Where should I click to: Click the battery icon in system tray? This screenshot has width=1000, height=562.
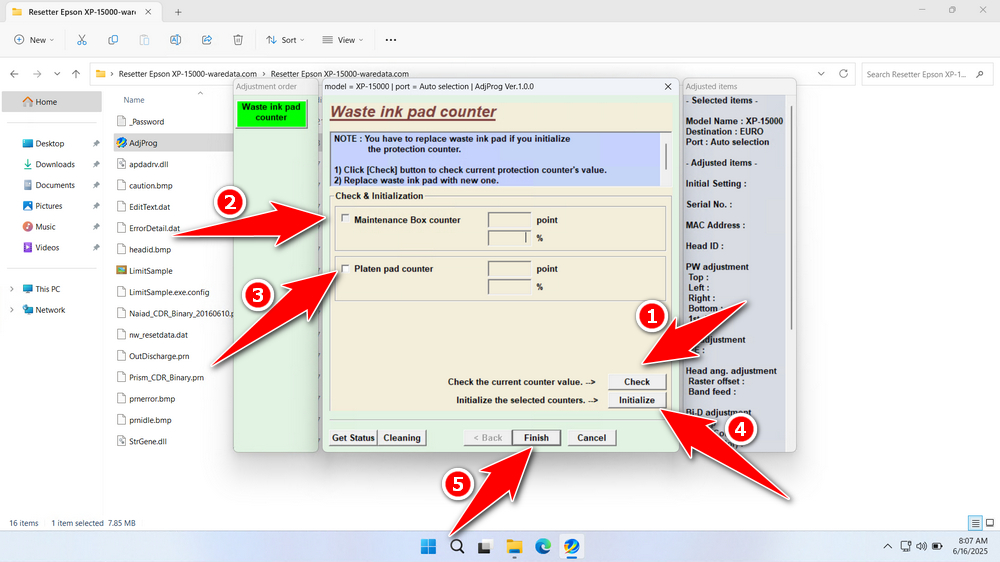[x=937, y=546]
